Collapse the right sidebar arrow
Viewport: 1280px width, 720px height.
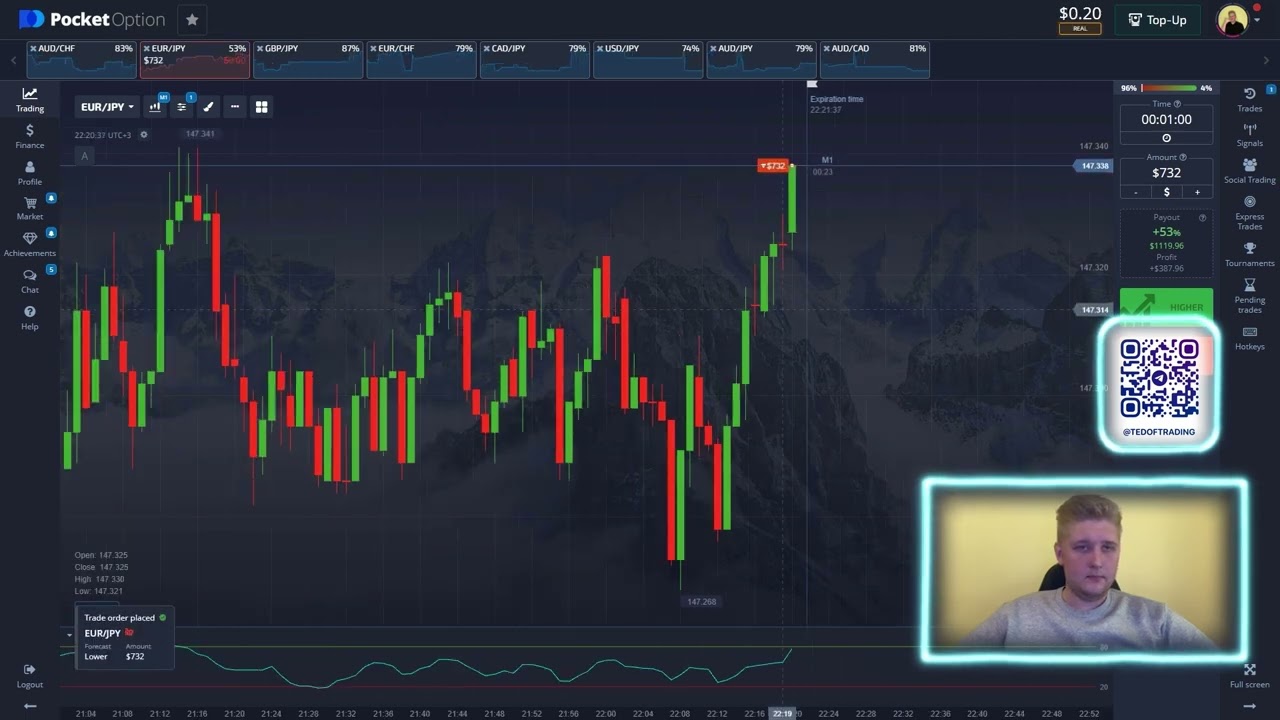(1249, 706)
